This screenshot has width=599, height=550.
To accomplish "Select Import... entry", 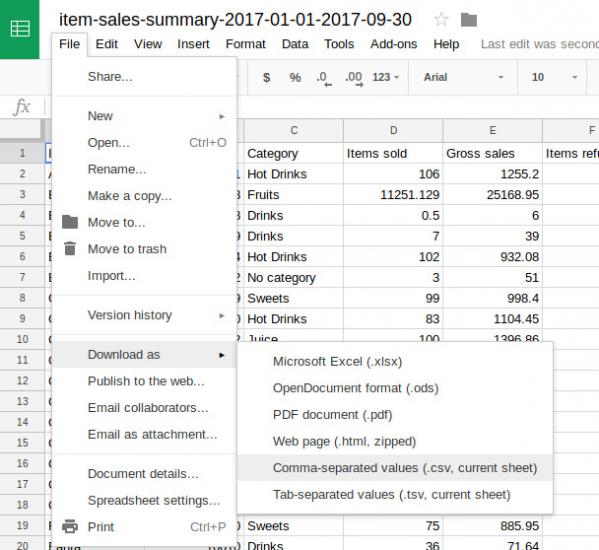I will click(x=144, y=276).
